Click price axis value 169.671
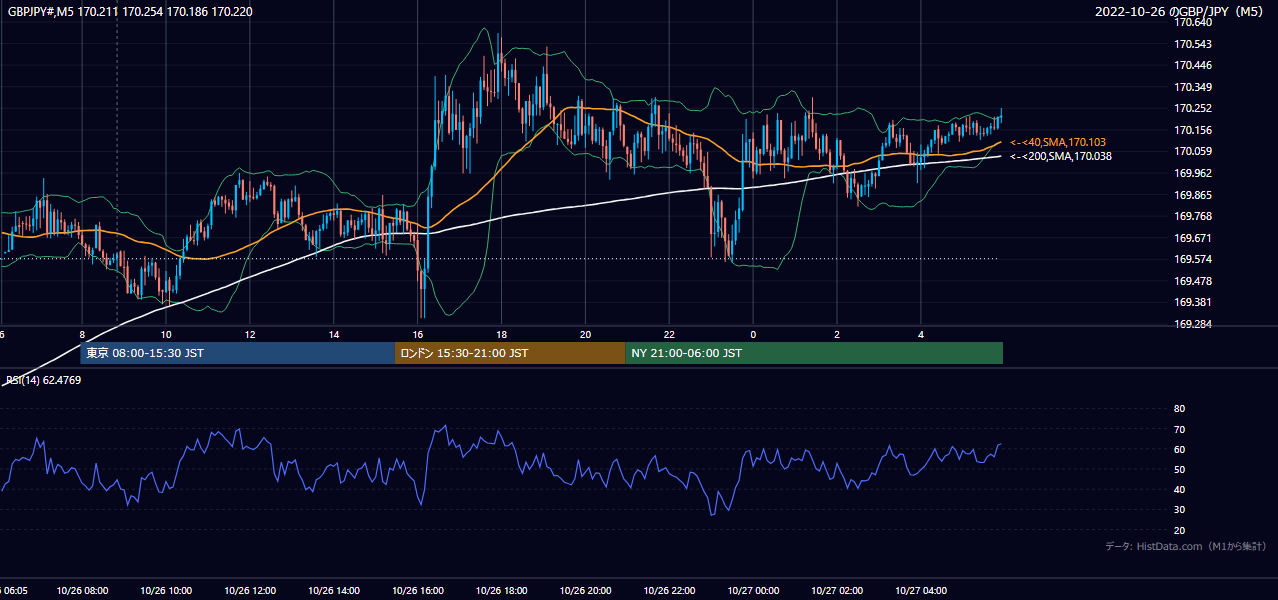This screenshot has width=1278, height=600. [x=1194, y=238]
